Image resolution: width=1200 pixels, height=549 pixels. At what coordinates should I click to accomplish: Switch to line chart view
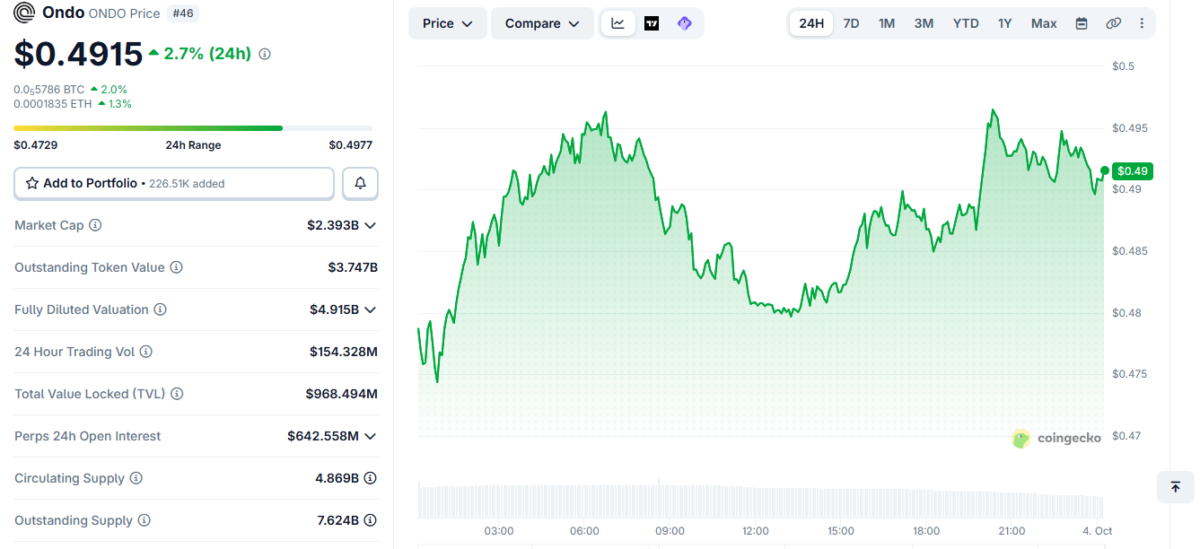tap(618, 23)
